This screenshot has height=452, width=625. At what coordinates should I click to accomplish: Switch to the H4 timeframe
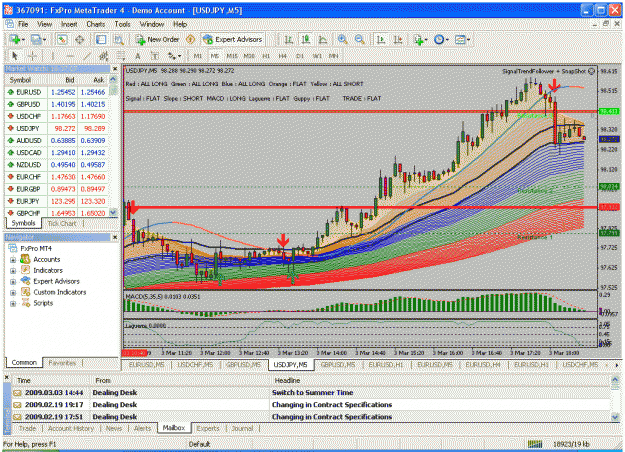(x=283, y=56)
